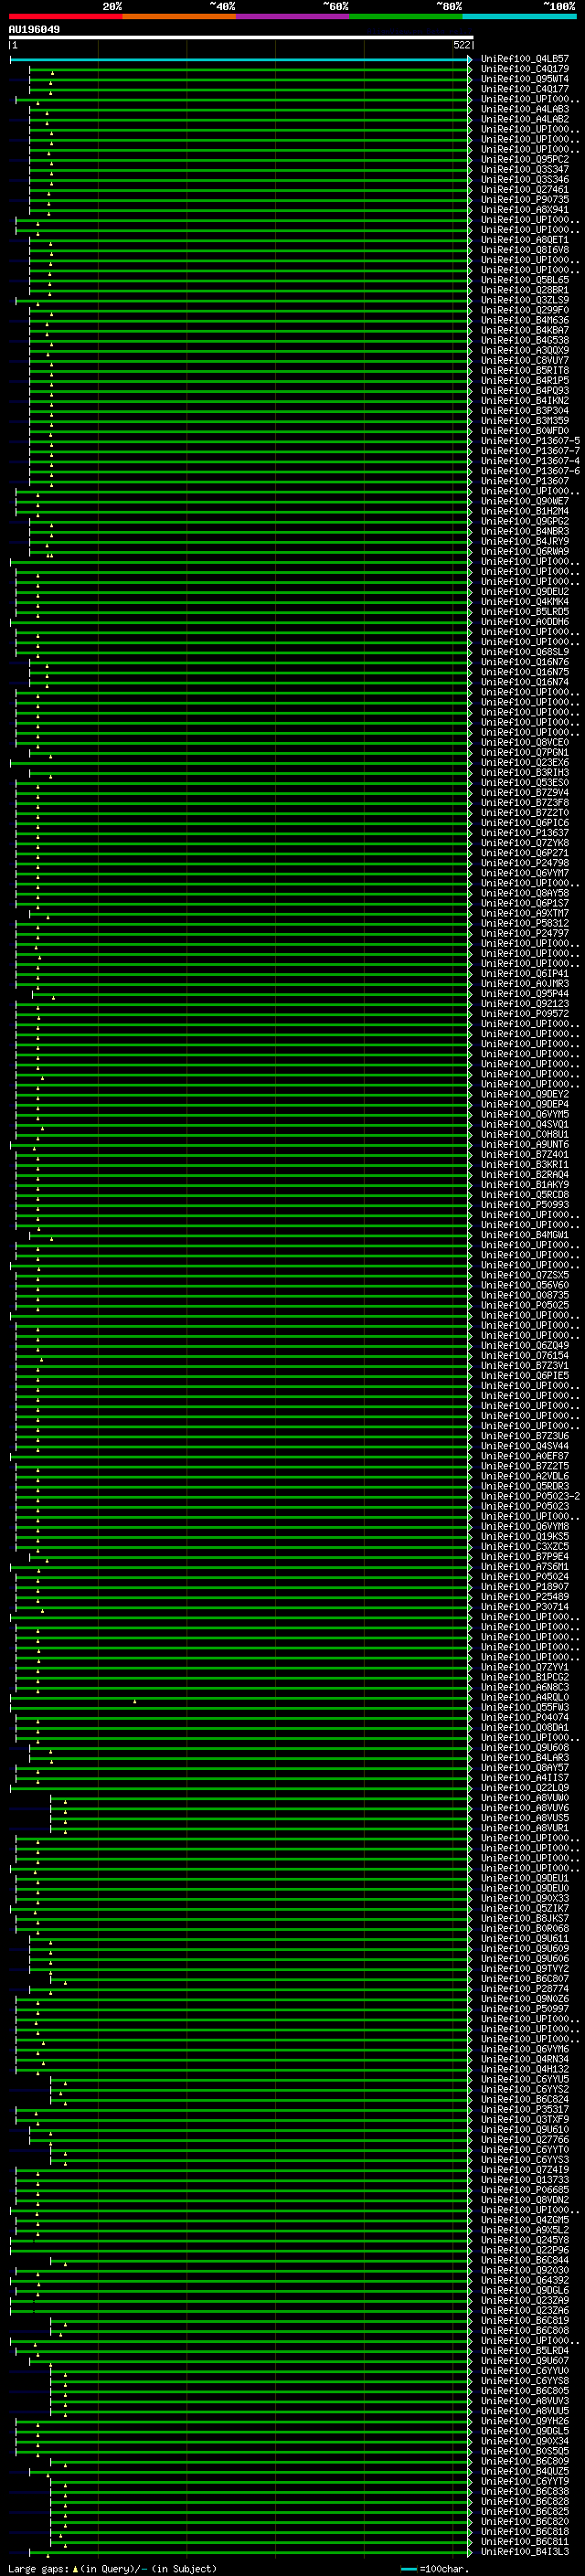Click label UniRef100_Q28BR1
The image size is (585, 2576).
525,290
